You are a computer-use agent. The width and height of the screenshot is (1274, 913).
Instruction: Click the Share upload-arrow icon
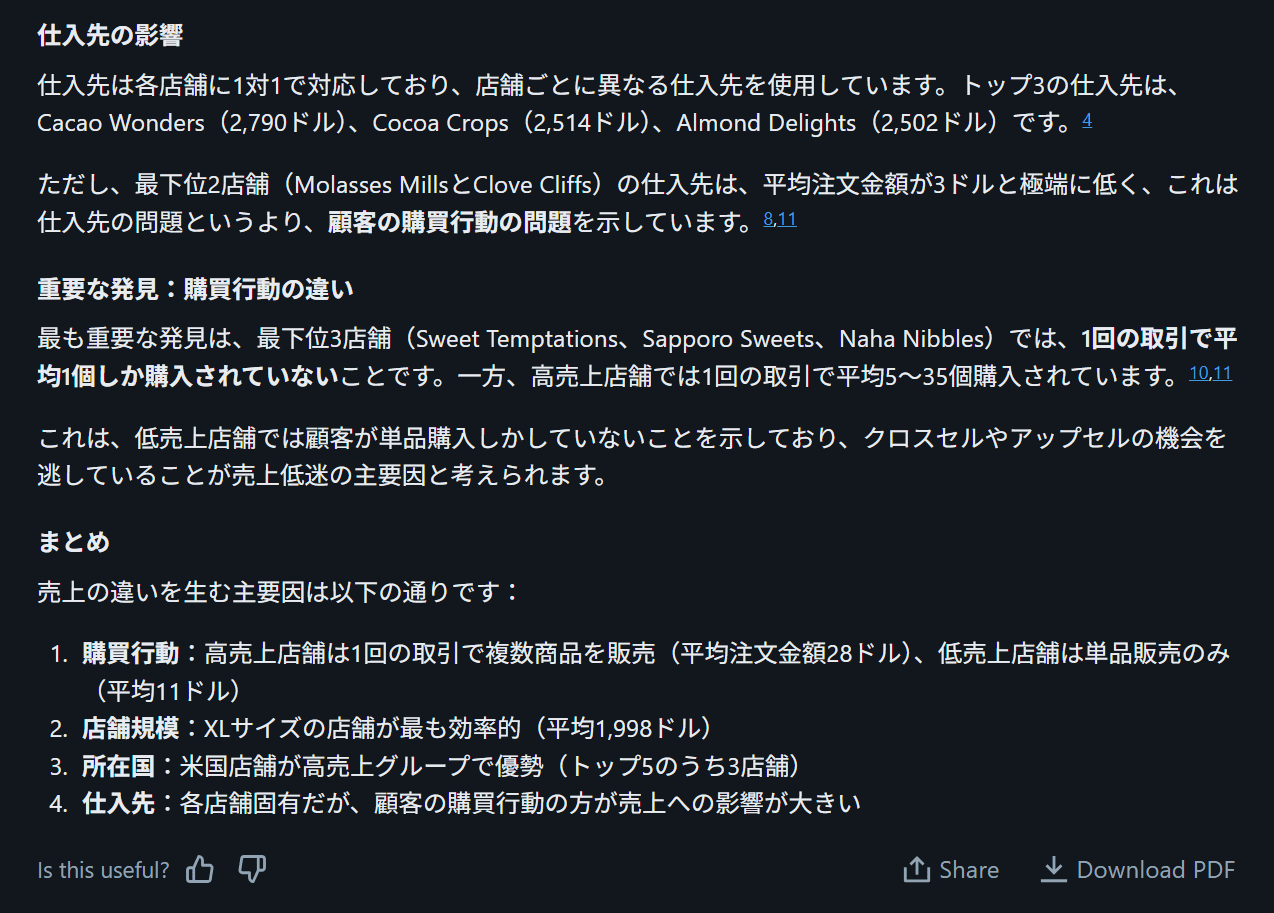916,870
